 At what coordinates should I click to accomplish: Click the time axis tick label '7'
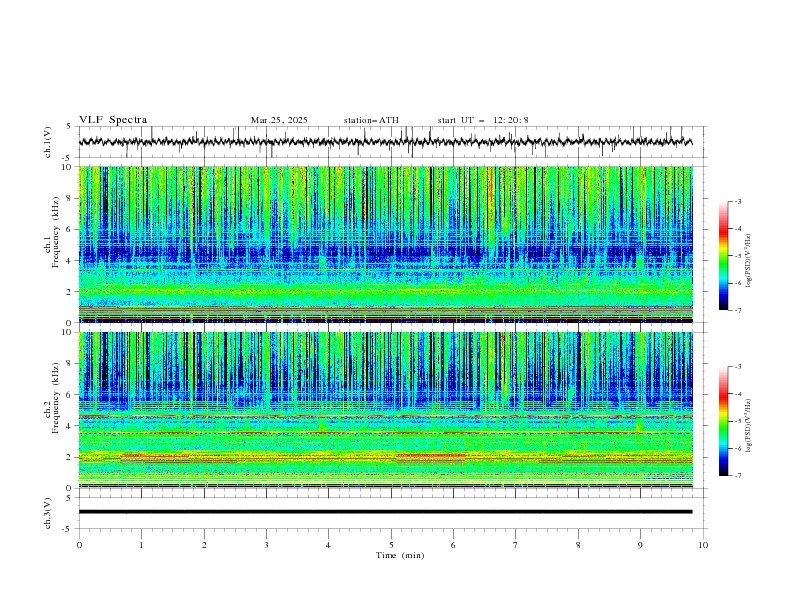pos(516,545)
